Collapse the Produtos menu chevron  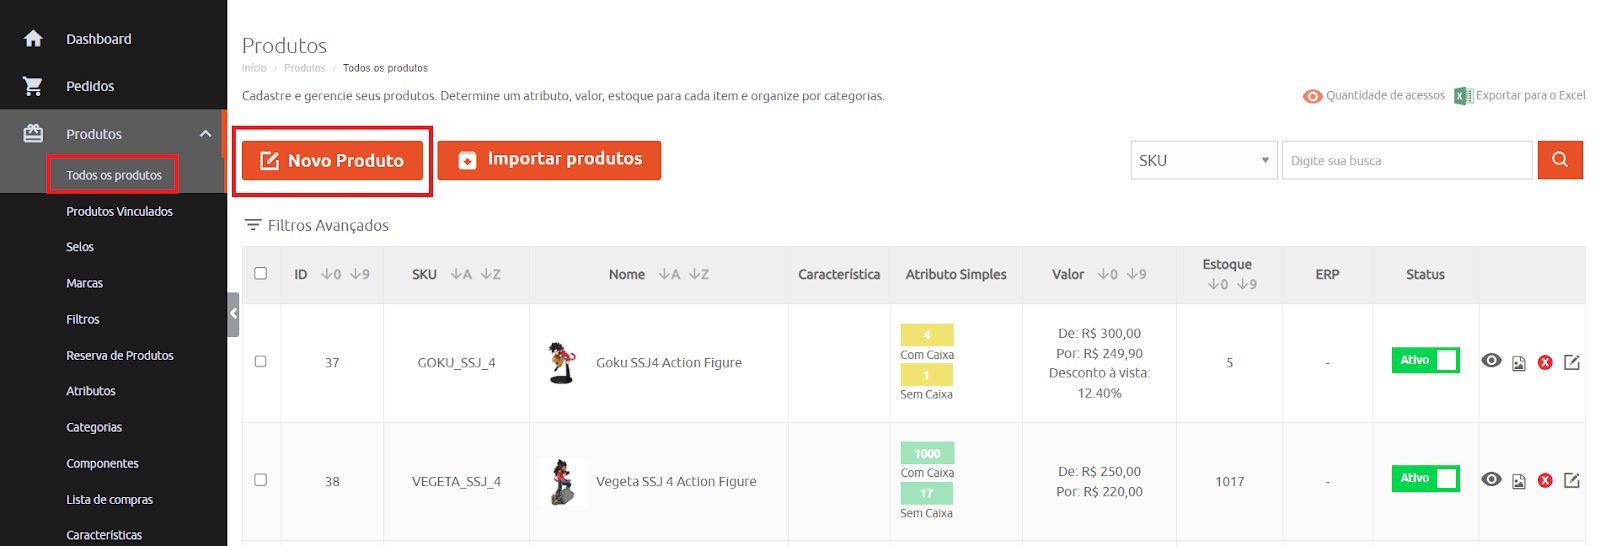click(205, 133)
